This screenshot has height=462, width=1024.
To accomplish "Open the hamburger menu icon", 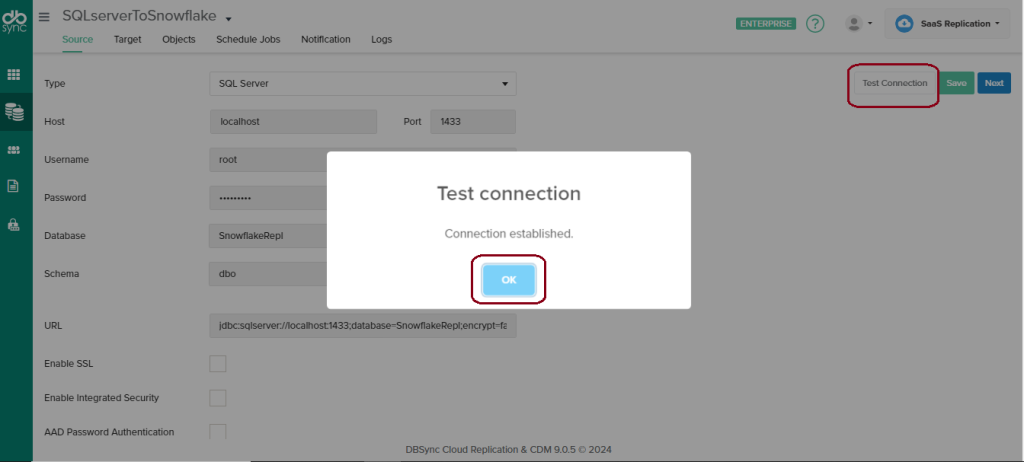I will (x=44, y=17).
